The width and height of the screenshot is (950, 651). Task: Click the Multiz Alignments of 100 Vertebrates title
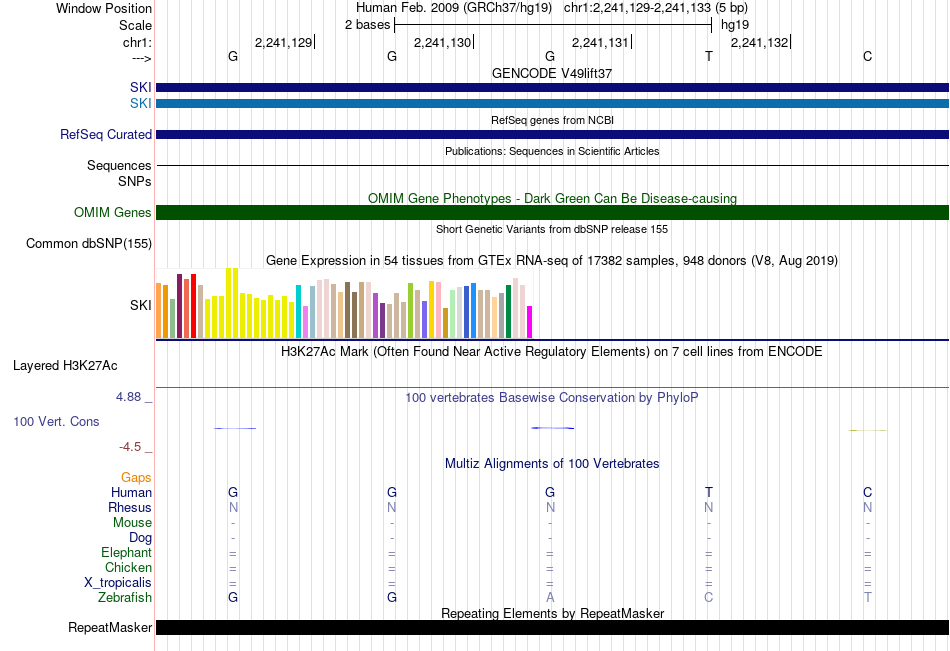tap(552, 464)
